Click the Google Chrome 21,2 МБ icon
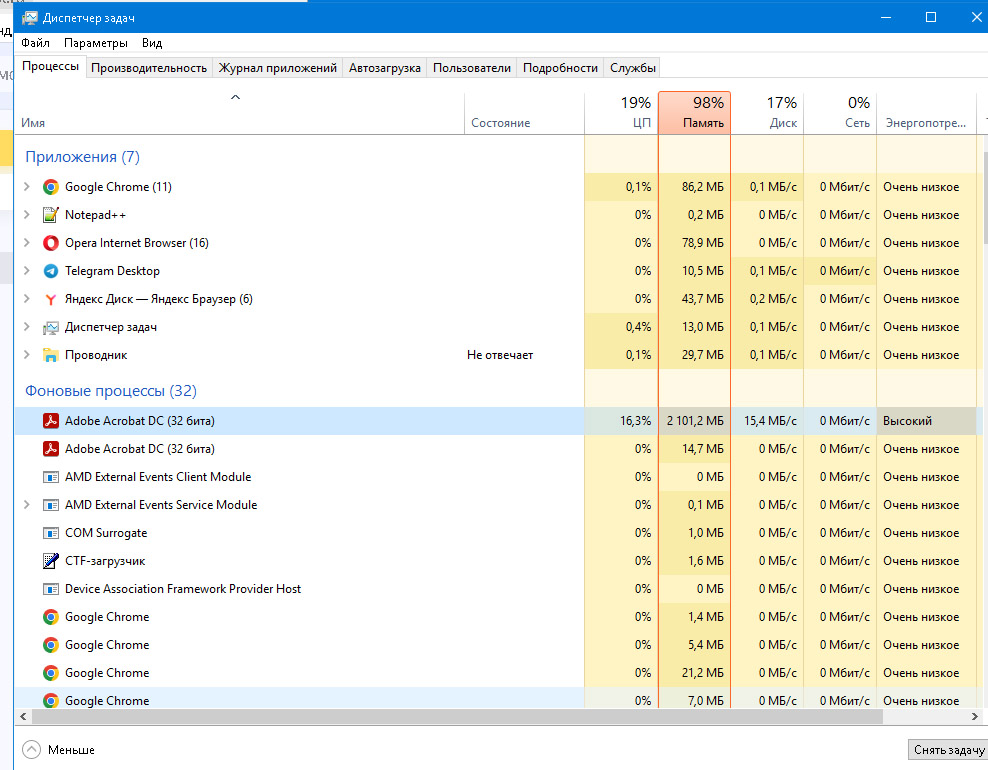Screen dimensions: 988x770 pyautogui.click(x=50, y=673)
